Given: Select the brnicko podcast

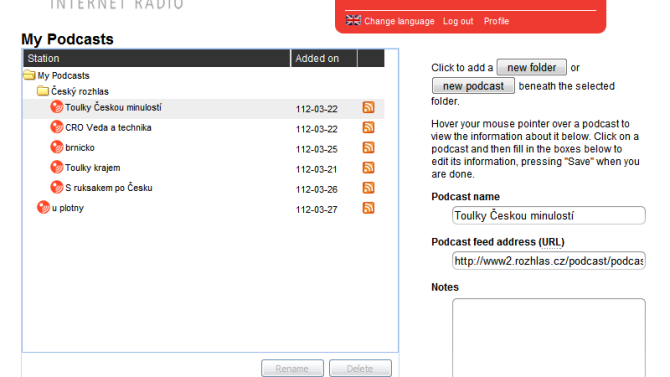Looking at the screenshot, I should pos(80,147).
